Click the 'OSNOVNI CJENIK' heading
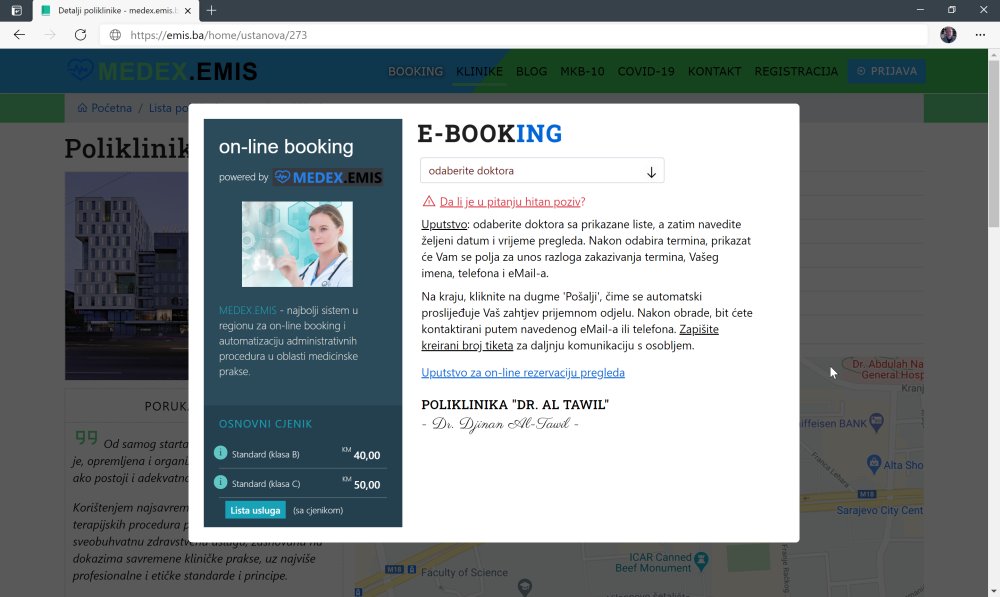The height and width of the screenshot is (597, 1000). click(x=265, y=424)
